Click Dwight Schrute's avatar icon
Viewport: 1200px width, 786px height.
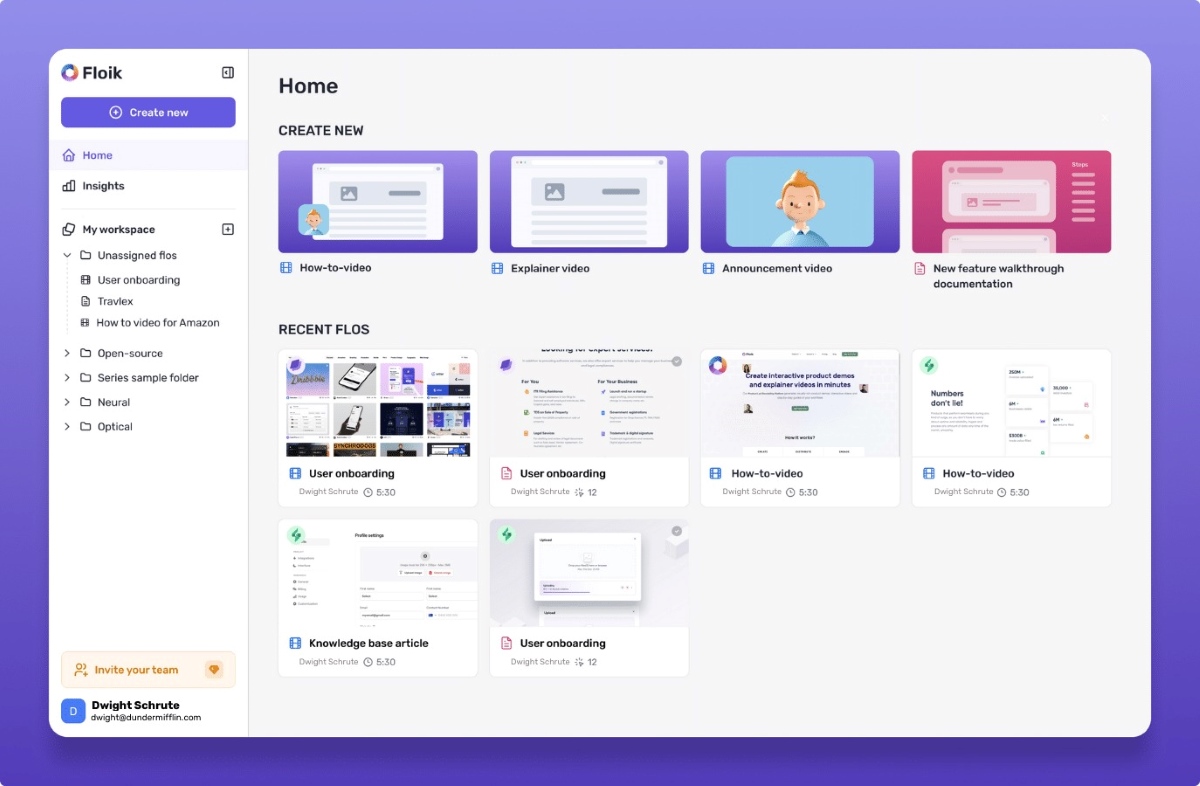[73, 710]
